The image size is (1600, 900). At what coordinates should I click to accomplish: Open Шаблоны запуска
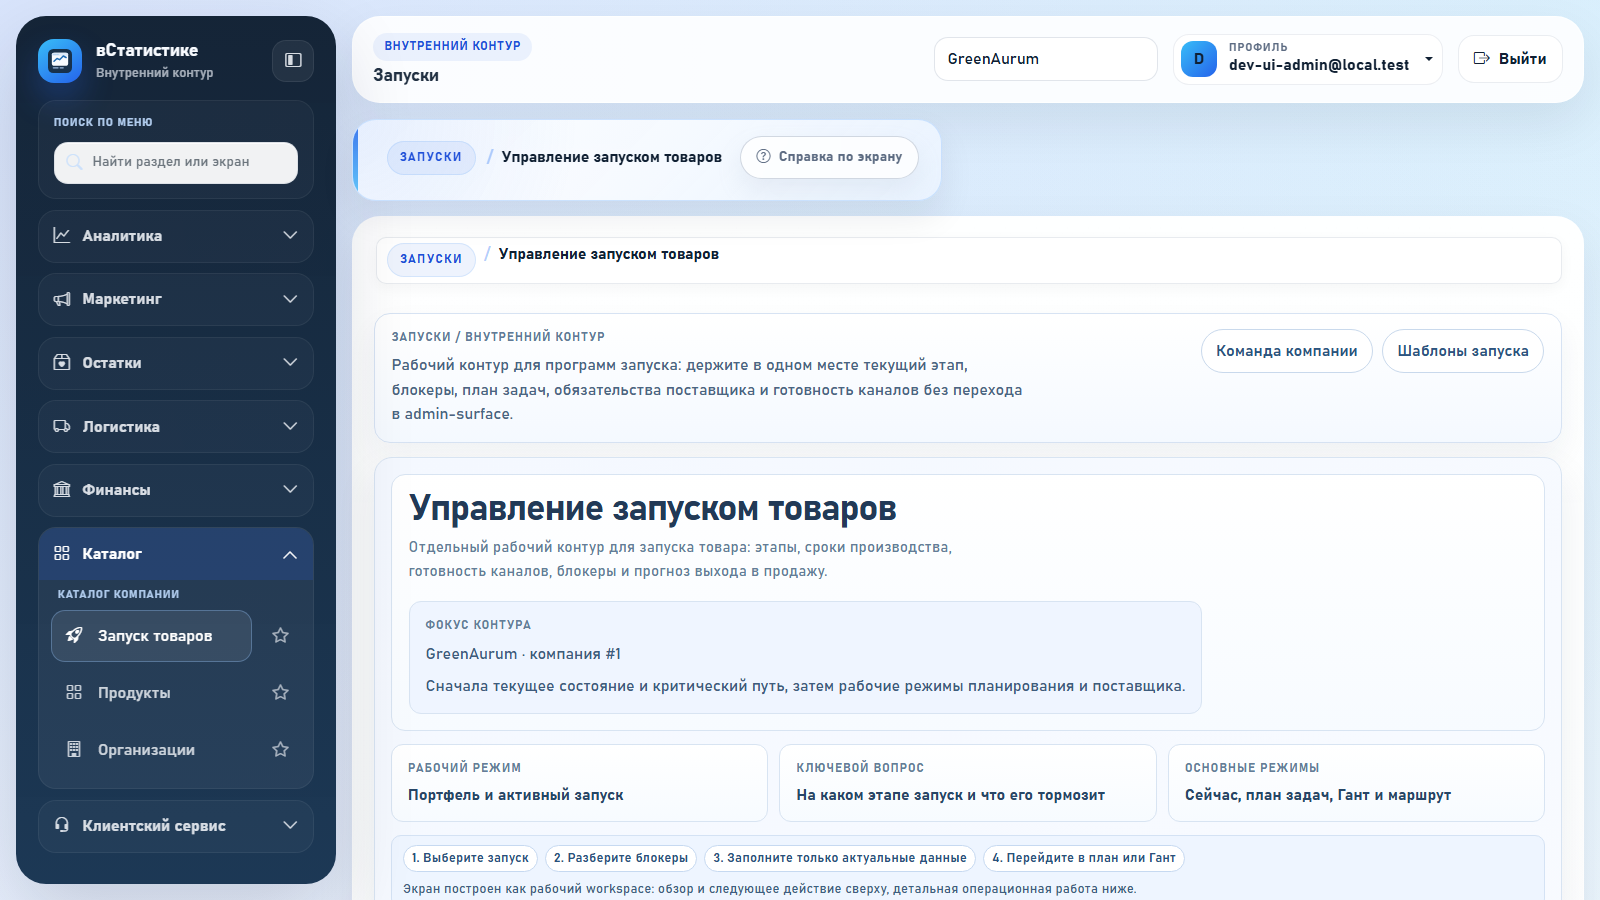click(x=1462, y=351)
